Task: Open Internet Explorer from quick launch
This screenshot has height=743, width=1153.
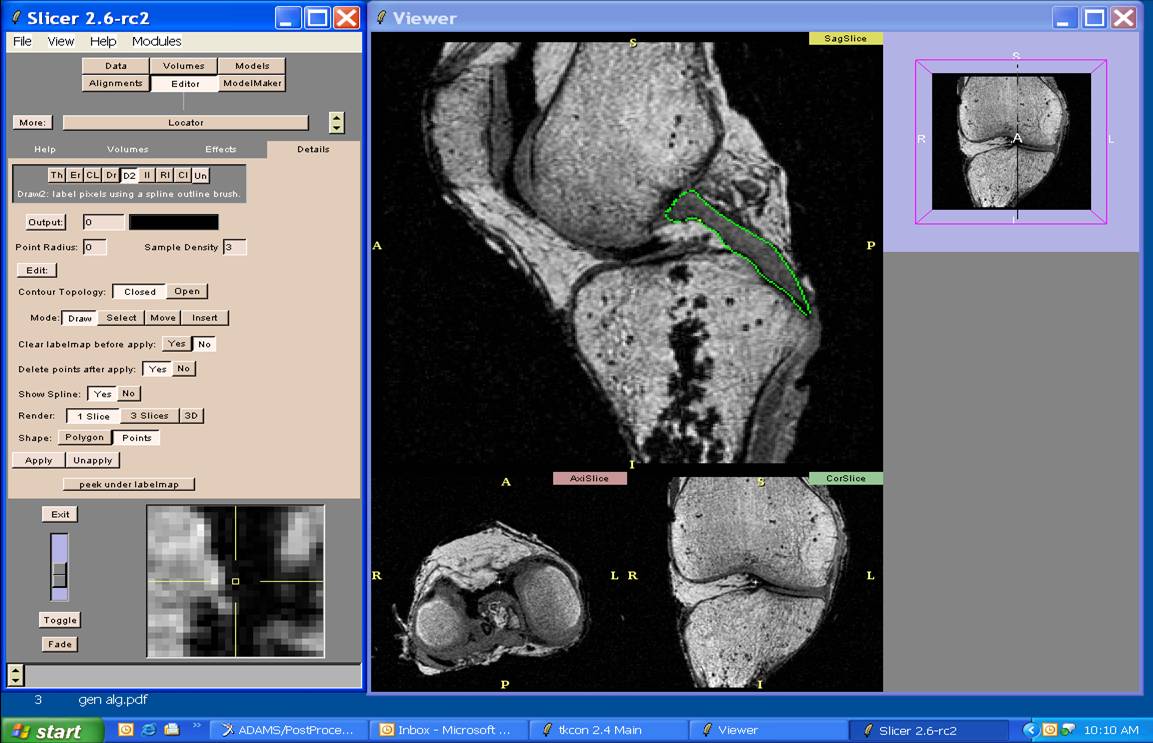Action: pyautogui.click(x=149, y=730)
